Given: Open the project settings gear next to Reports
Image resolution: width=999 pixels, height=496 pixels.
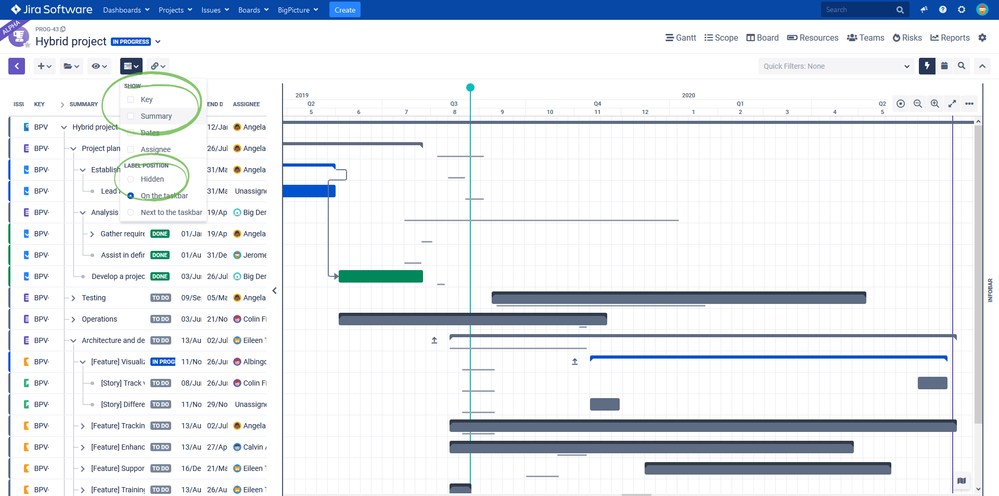Looking at the screenshot, I should click(982, 38).
